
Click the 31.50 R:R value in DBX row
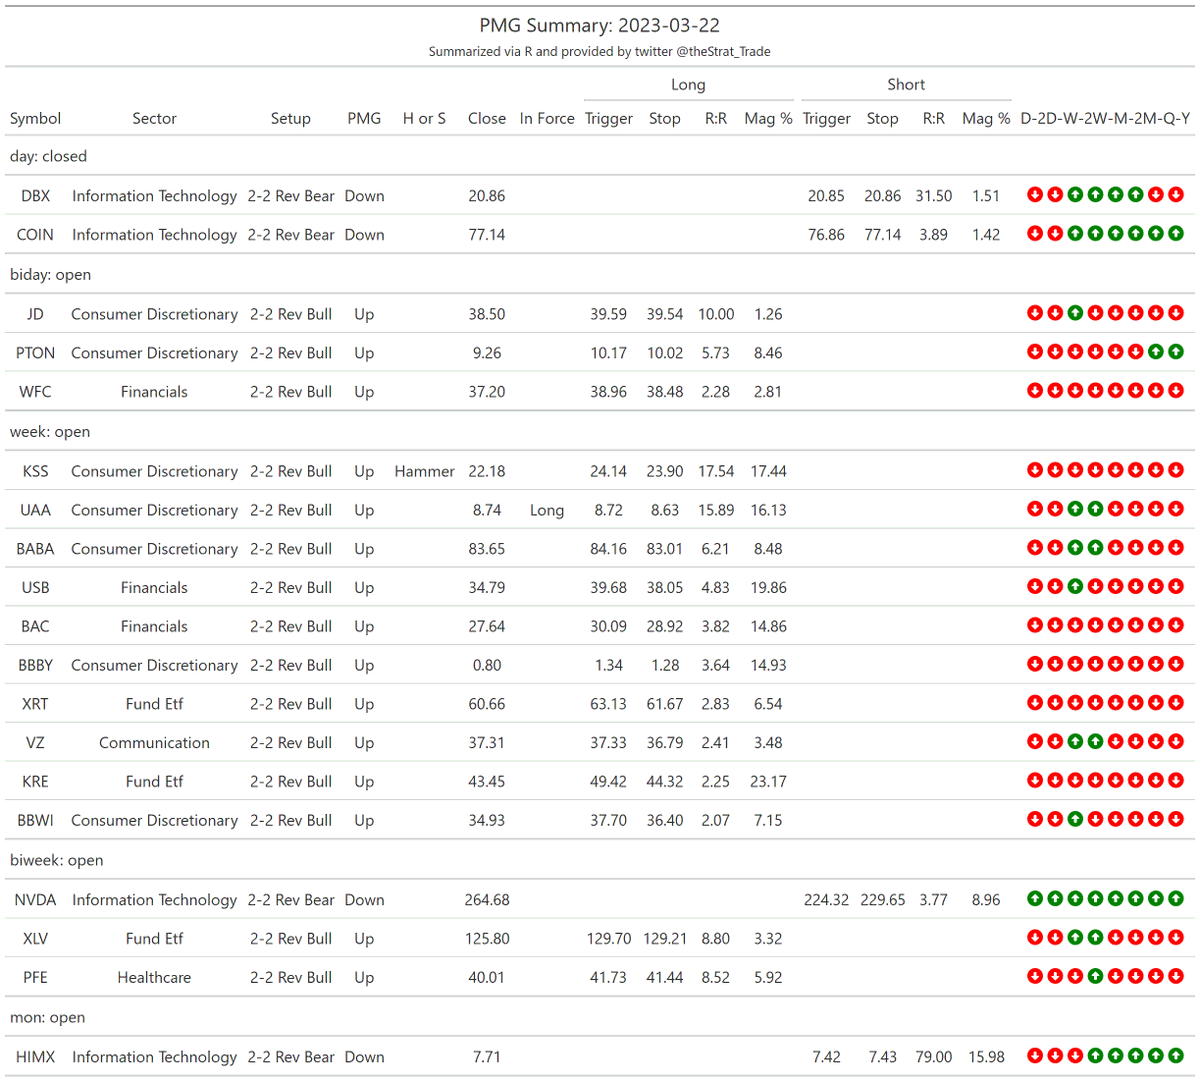934,196
